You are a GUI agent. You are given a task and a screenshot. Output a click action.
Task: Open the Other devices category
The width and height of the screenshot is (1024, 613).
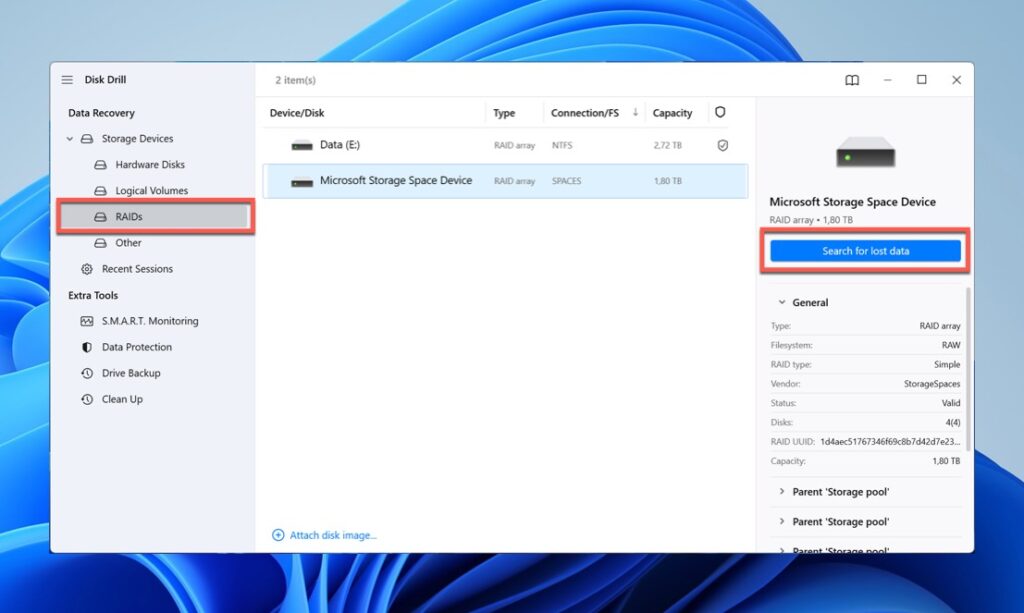[x=128, y=242]
